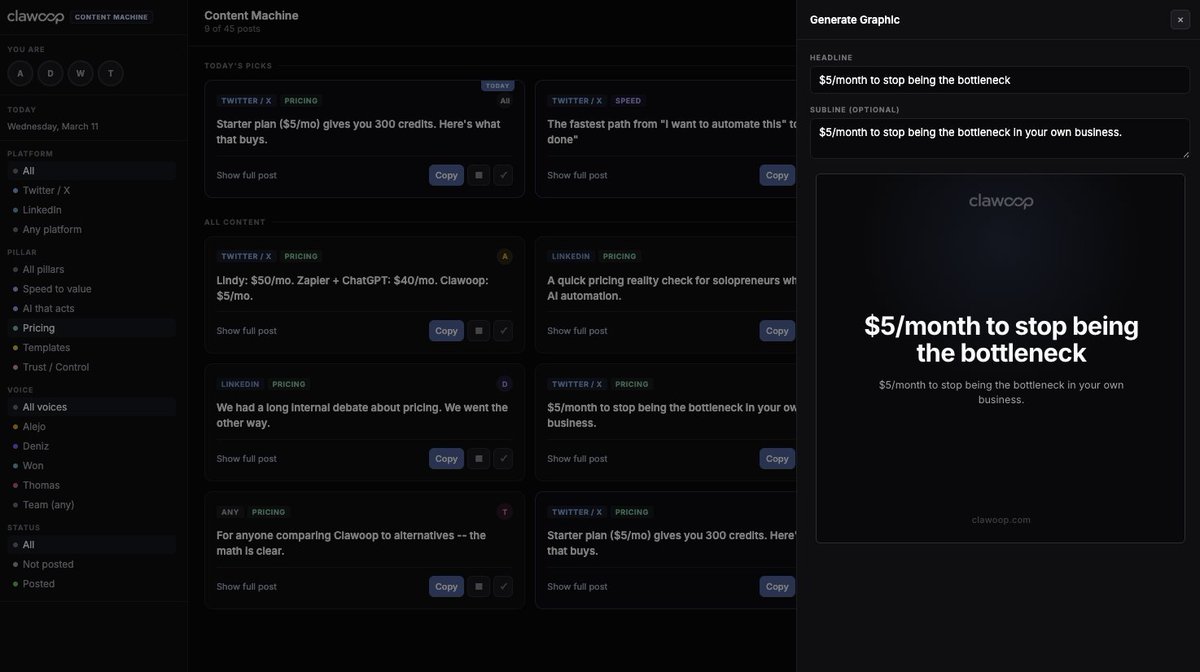Copy the internal debate pricing post
The image size is (1200, 672).
[x=446, y=459]
